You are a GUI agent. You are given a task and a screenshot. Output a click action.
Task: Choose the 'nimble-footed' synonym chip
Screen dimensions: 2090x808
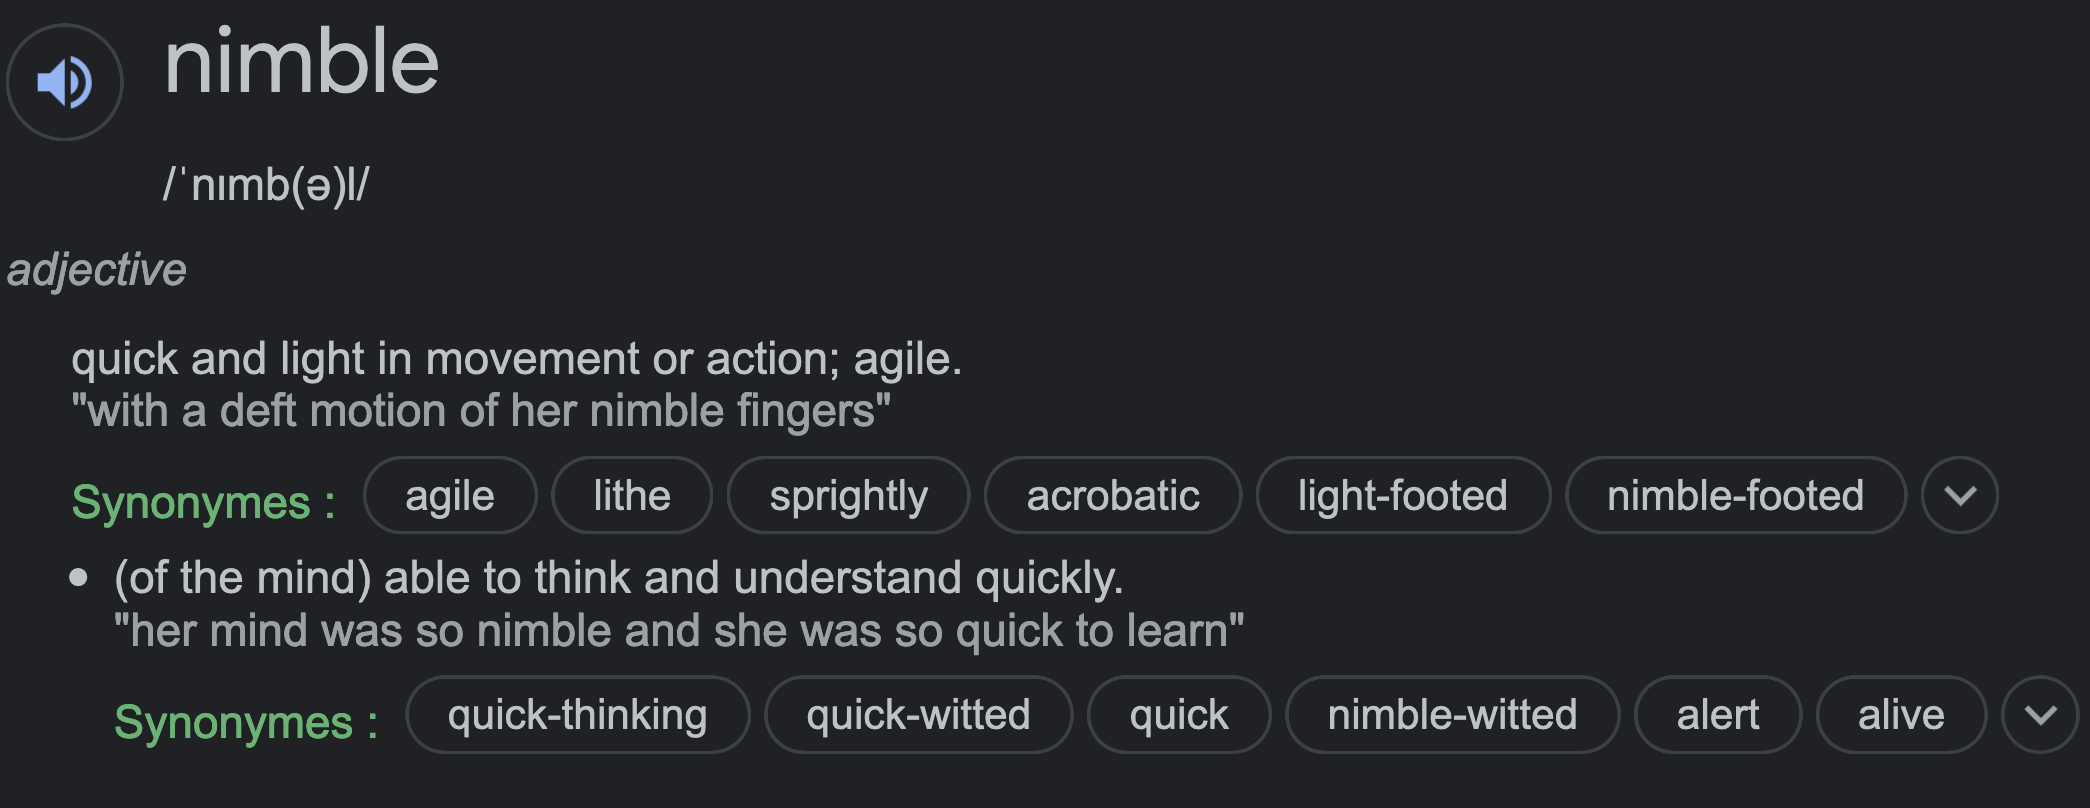(1735, 495)
